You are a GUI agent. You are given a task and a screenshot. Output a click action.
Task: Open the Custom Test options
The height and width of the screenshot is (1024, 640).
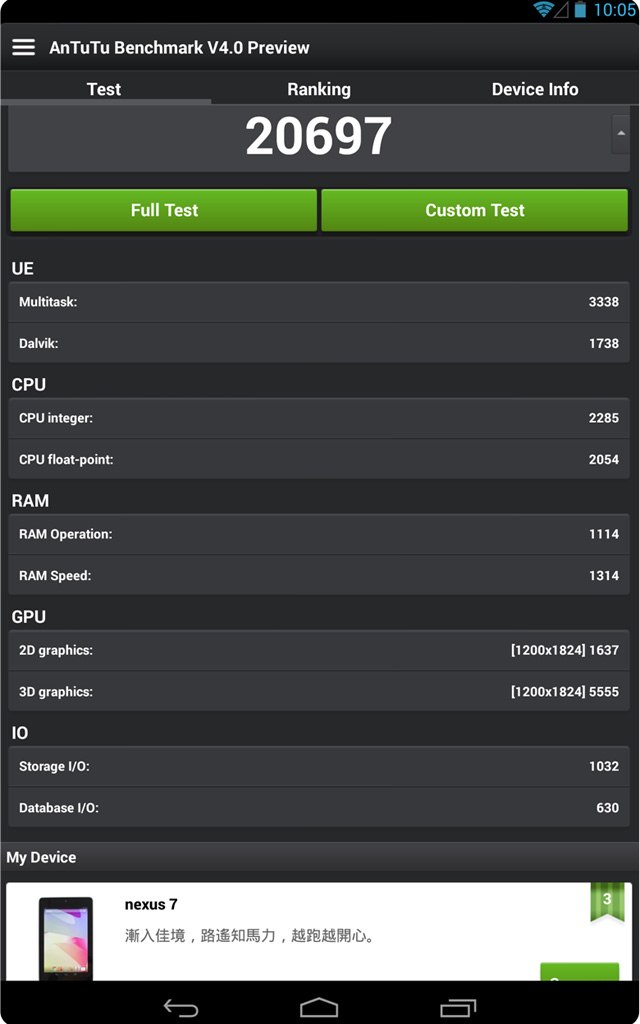(475, 210)
